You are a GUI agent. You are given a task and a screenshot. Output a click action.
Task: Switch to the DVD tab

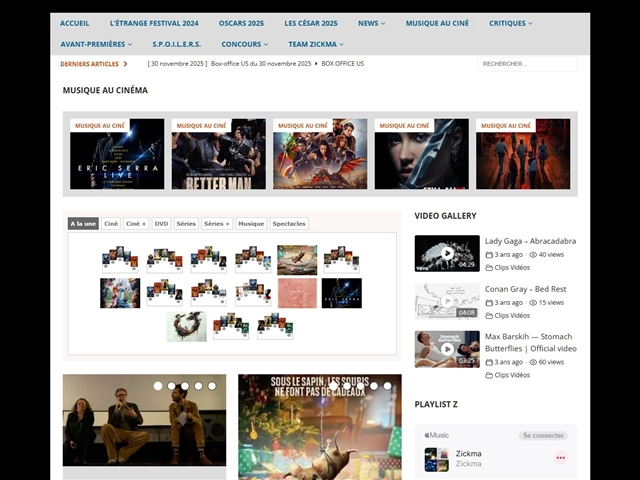[x=161, y=224]
